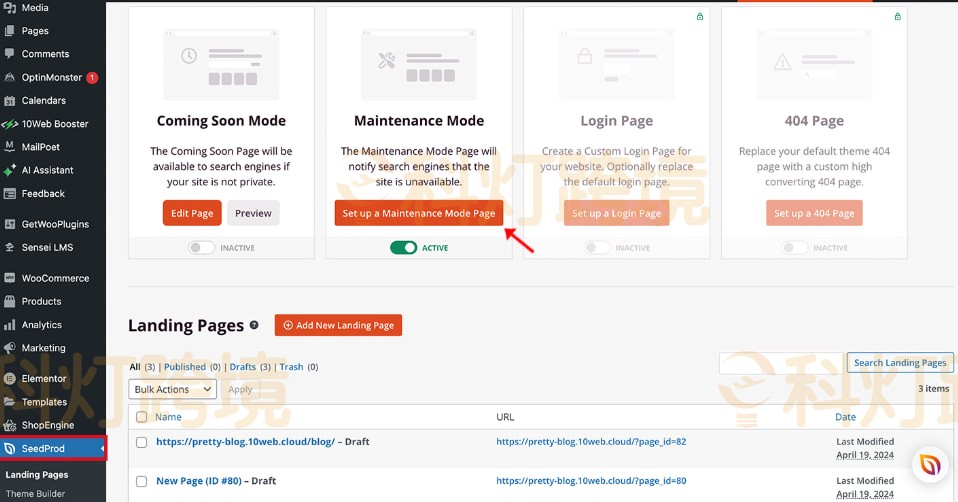Screen dimensions: 958x502
Task: Click the Login Page preview thumbnail
Action: click(616, 64)
